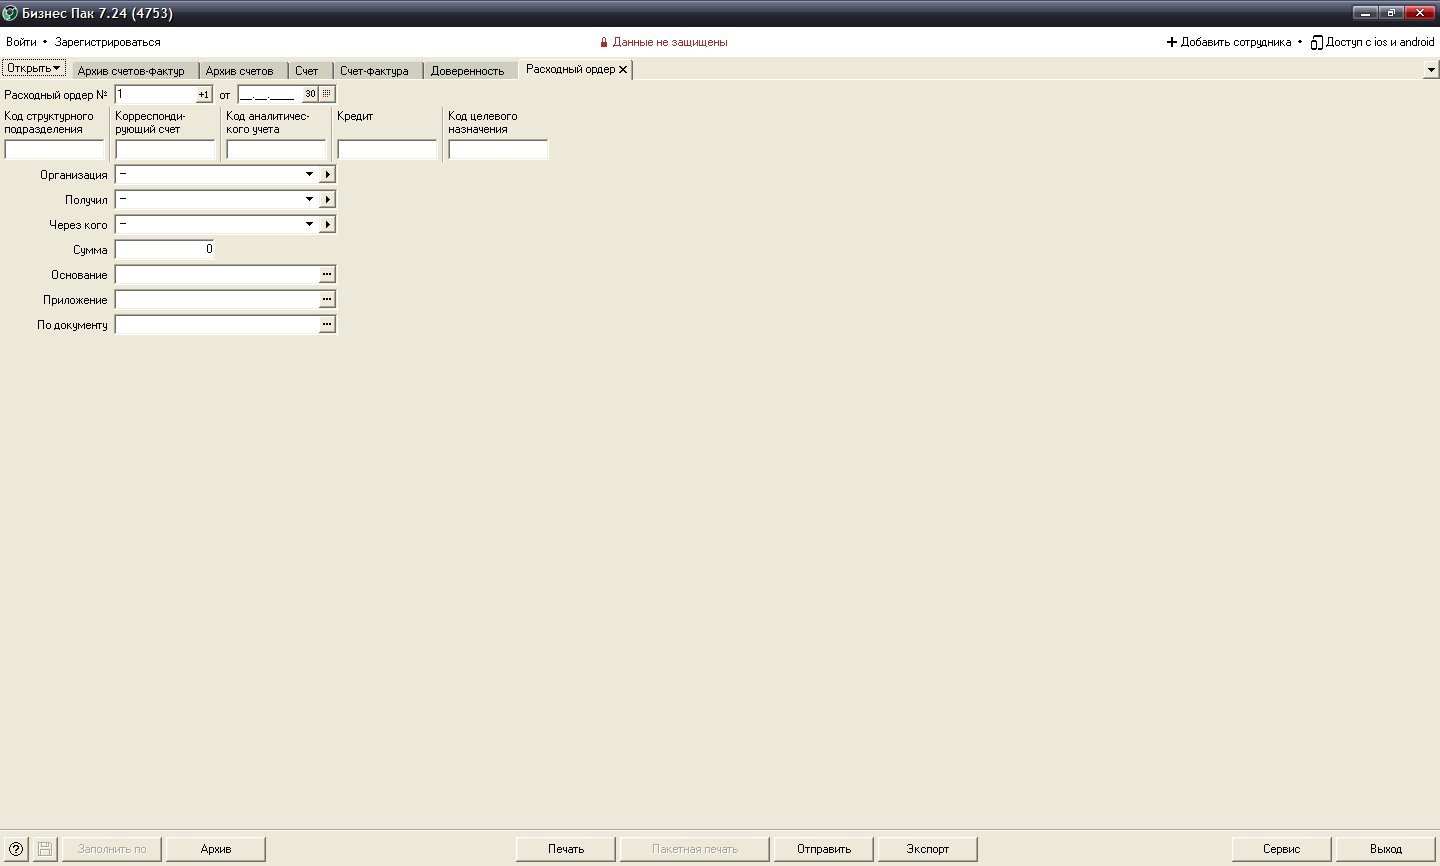1440x866 pixels.
Task: Focus the Расходный ордер № field
Action: pos(155,94)
